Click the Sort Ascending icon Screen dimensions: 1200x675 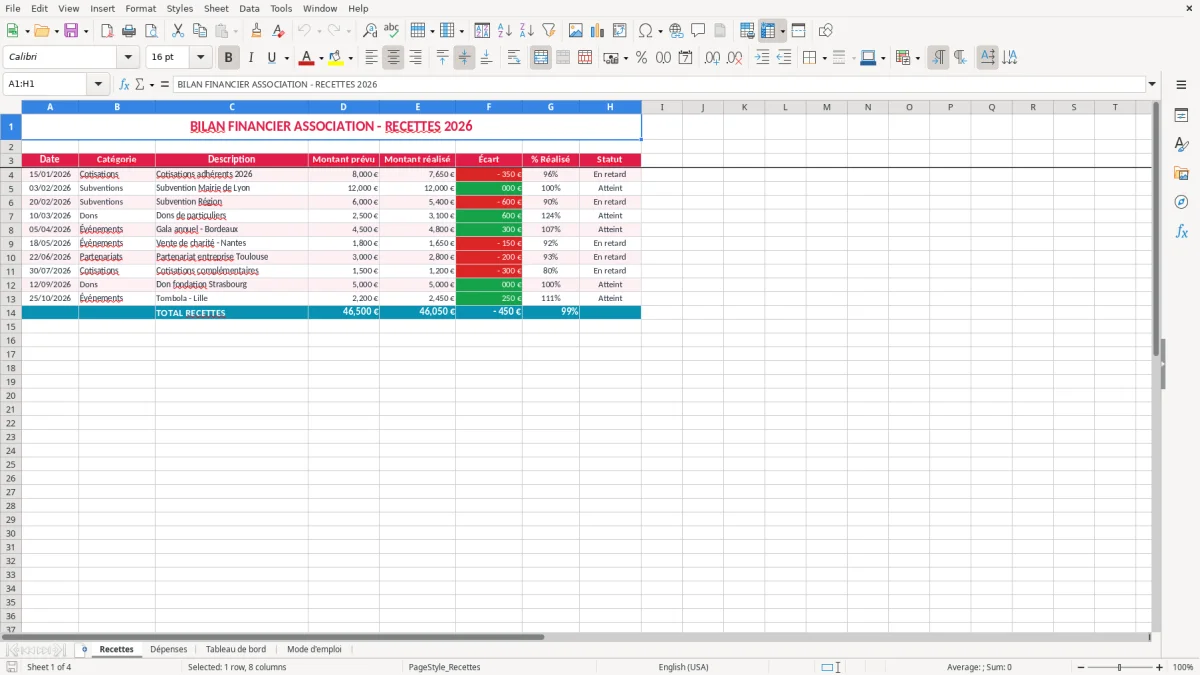(505, 31)
